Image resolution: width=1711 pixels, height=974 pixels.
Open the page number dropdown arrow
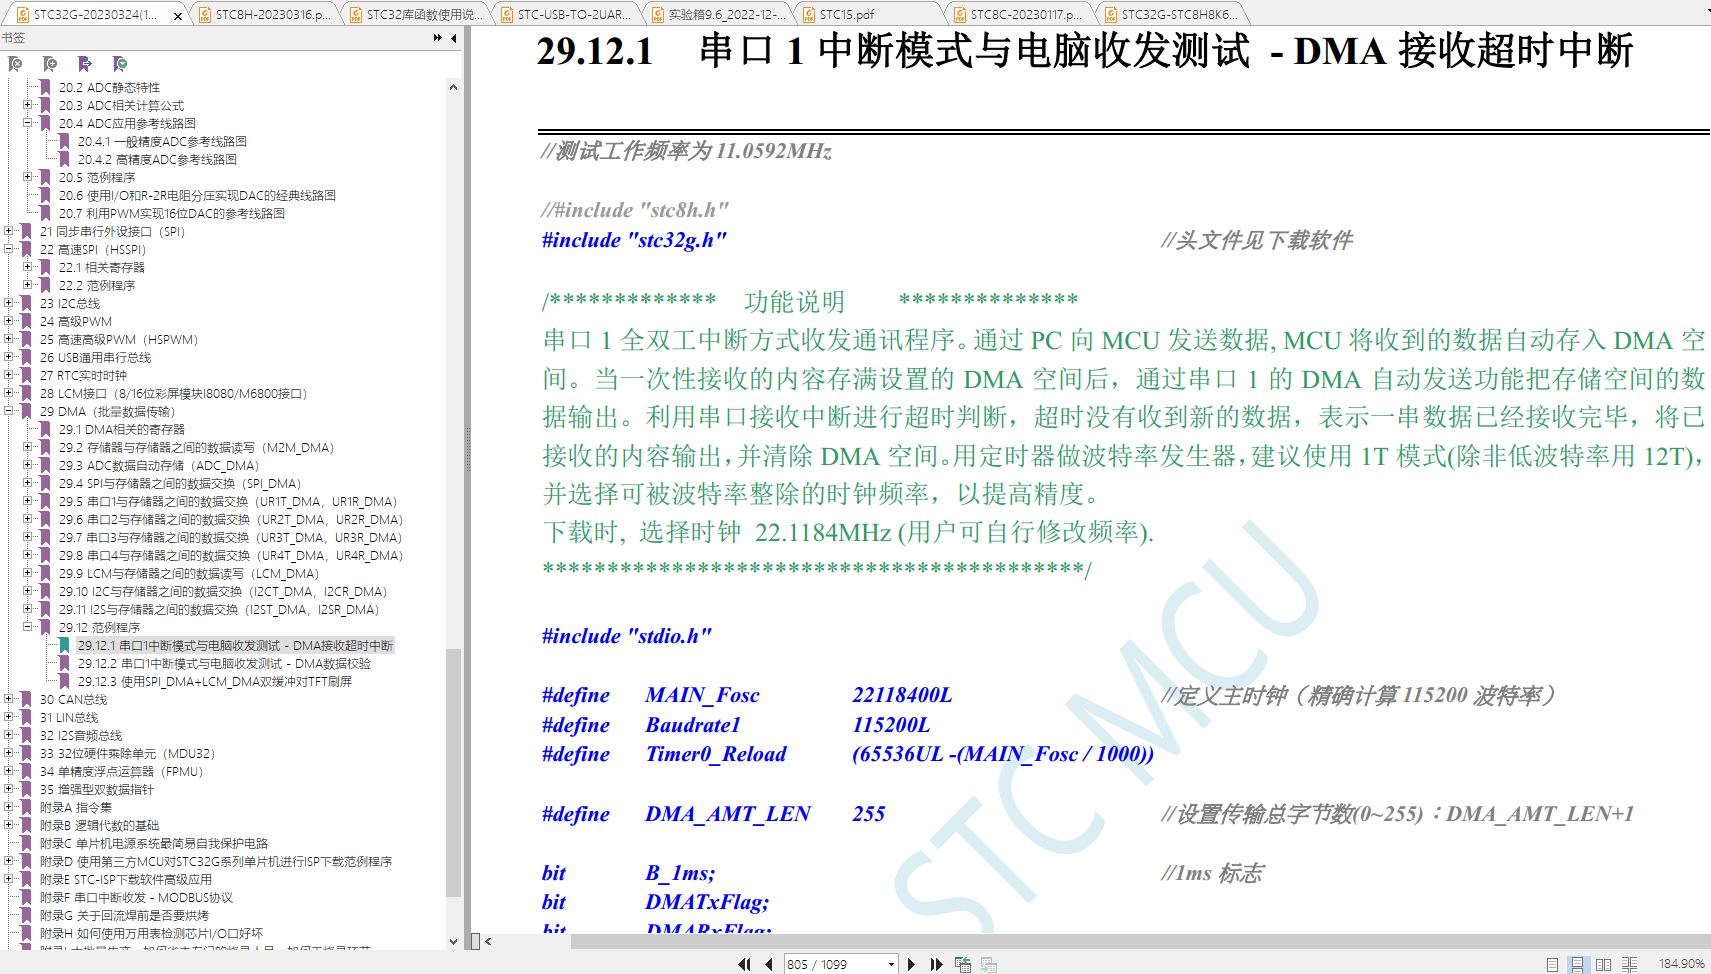891,964
